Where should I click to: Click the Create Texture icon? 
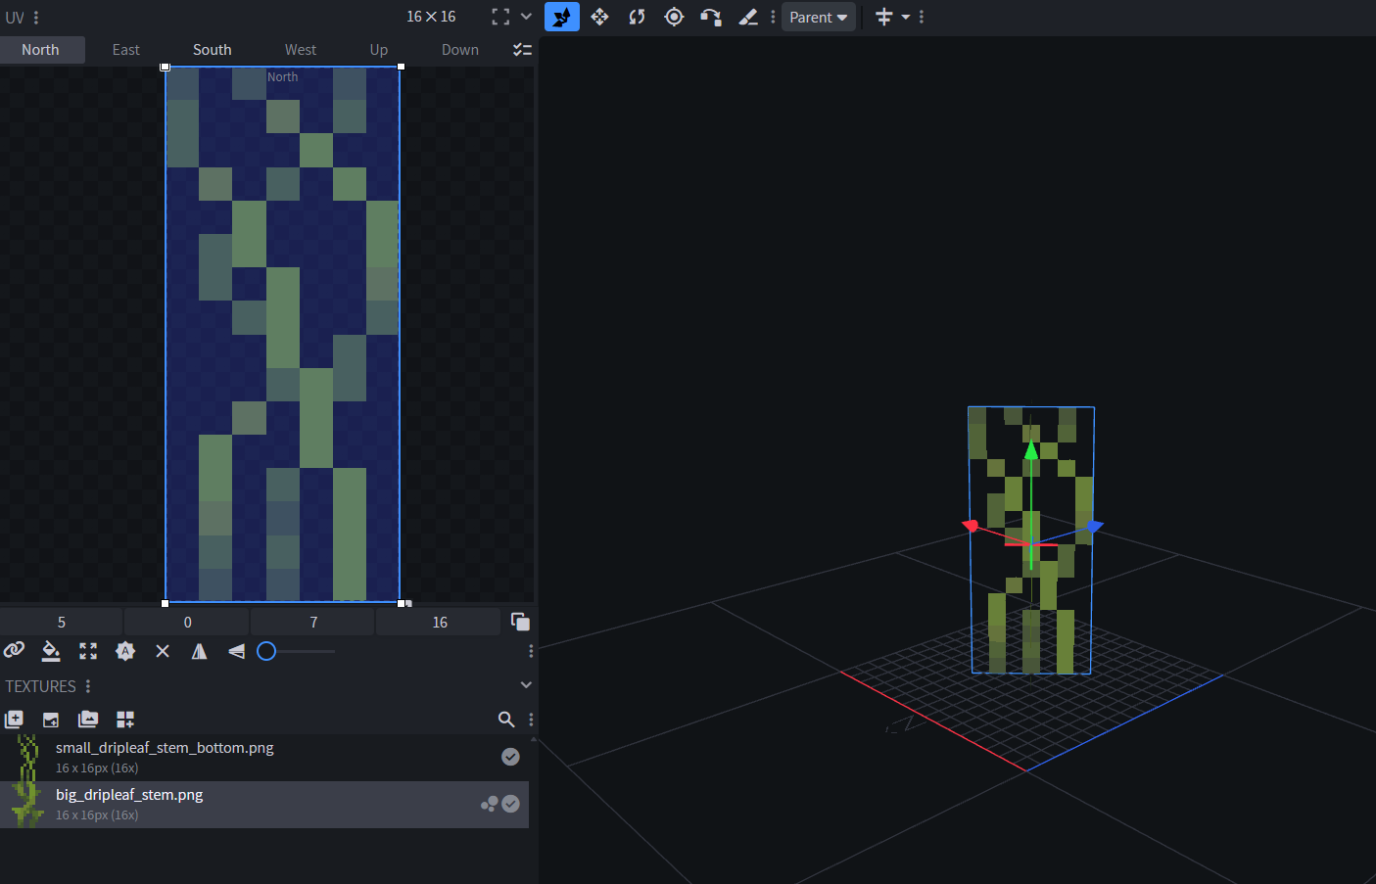pyautogui.click(x=51, y=719)
